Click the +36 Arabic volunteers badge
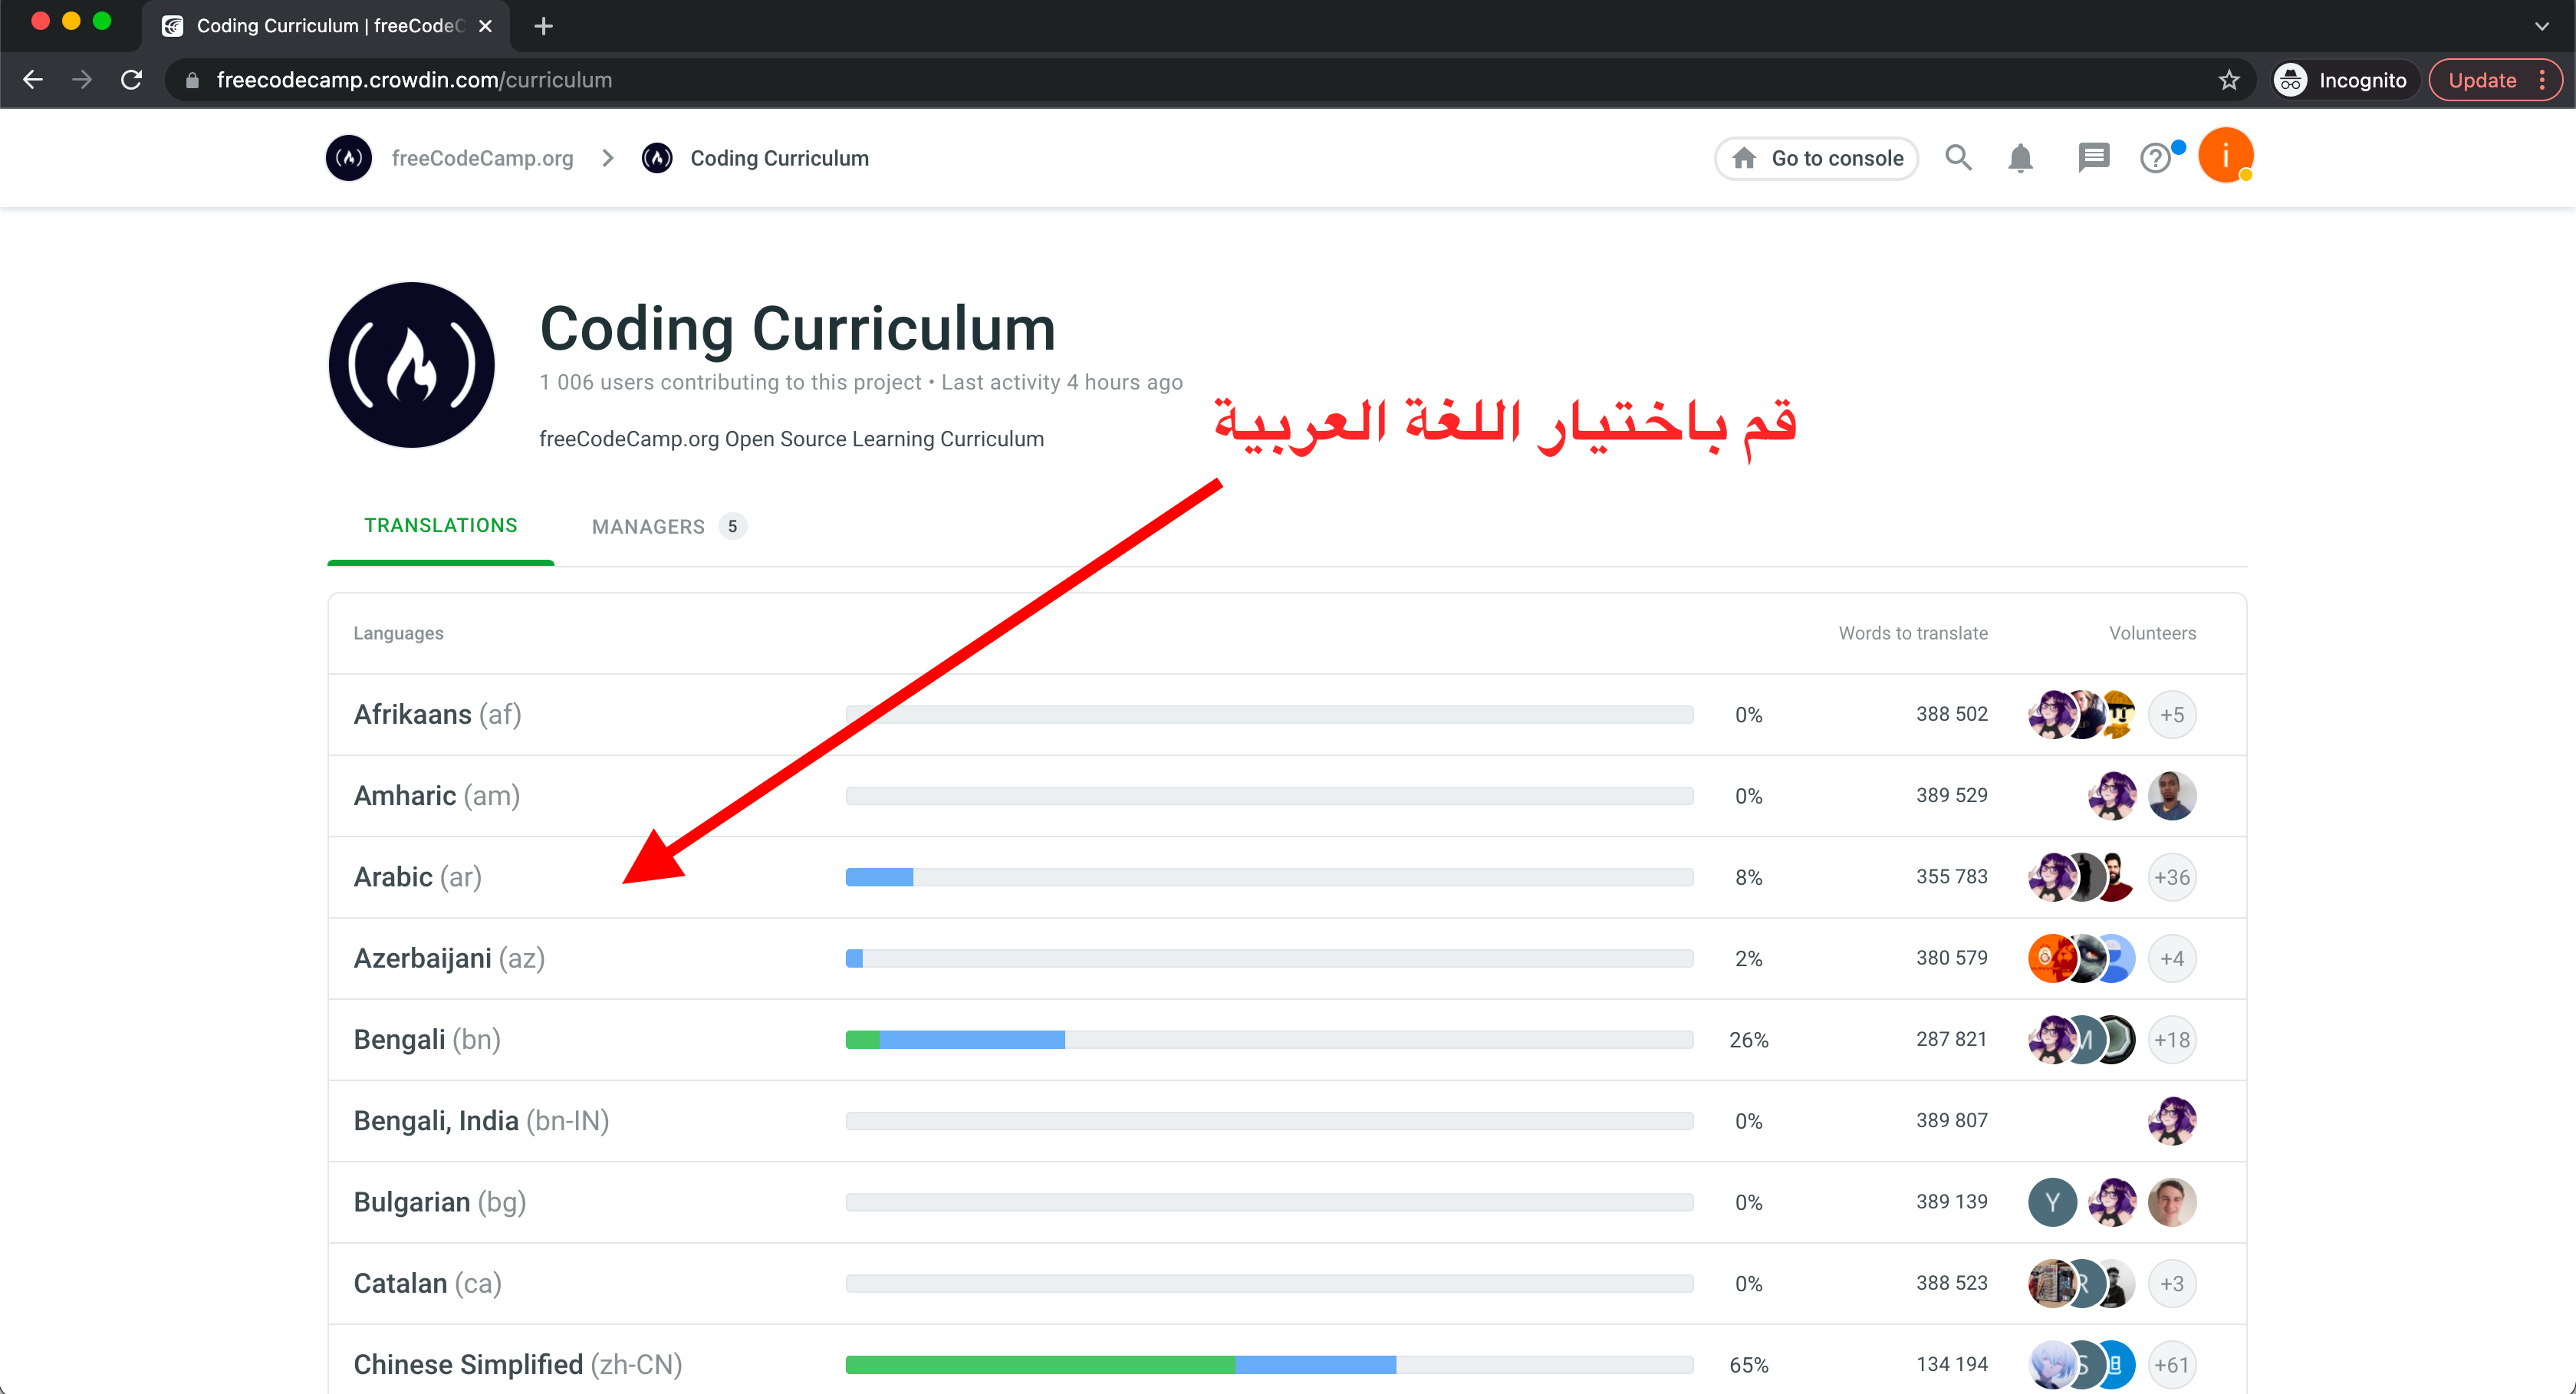This screenshot has height=1394, width=2576. pos(2172,877)
